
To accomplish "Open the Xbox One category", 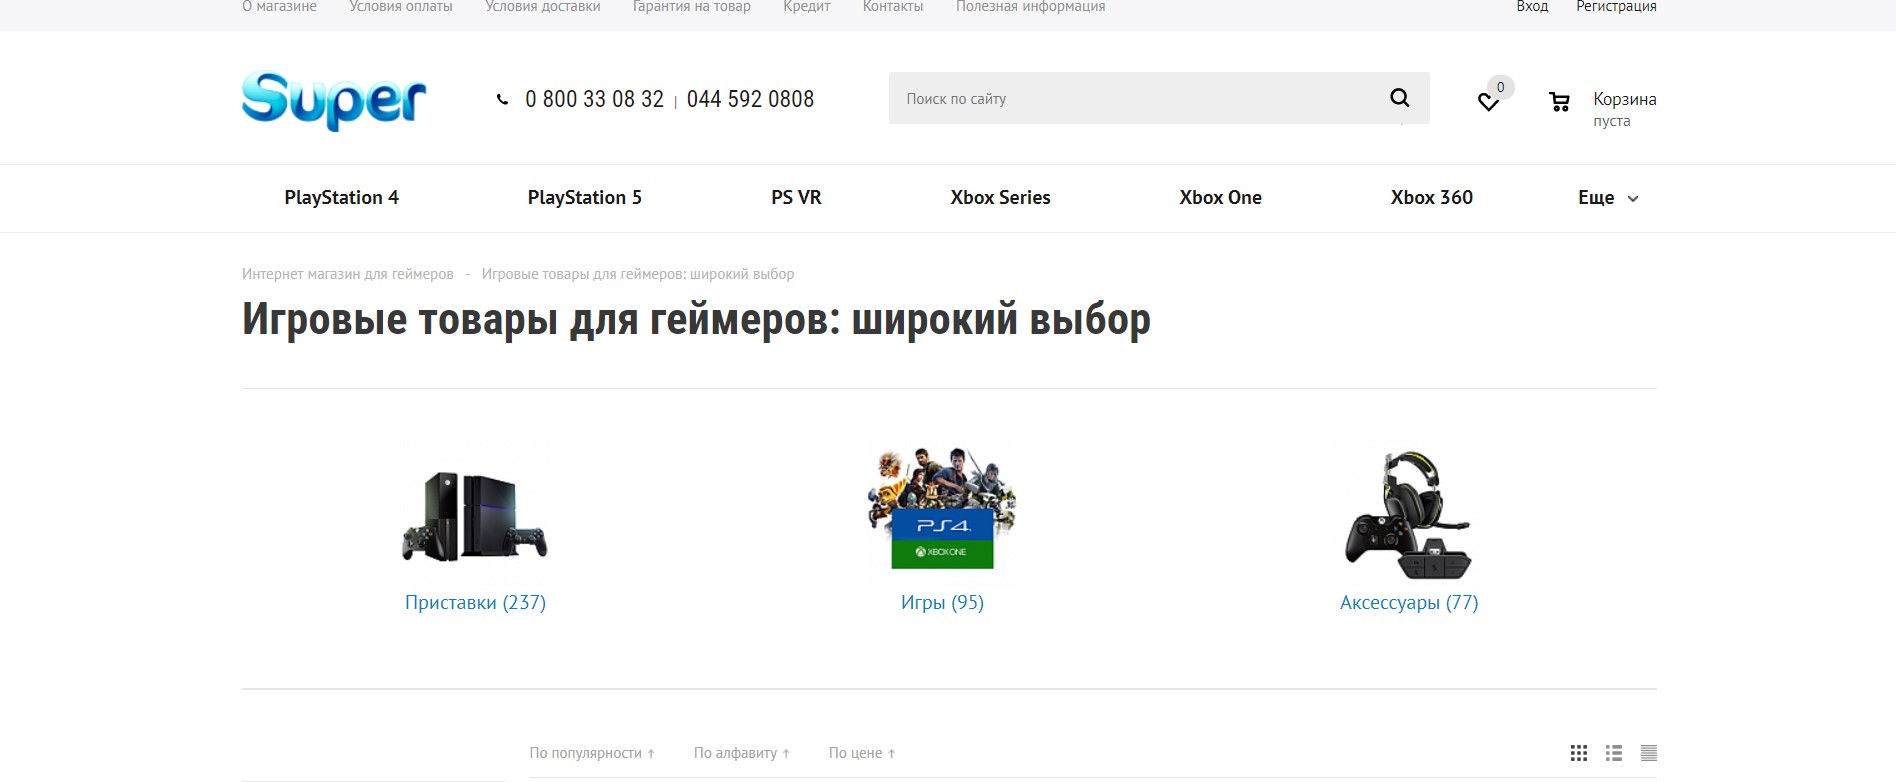I will point(1220,198).
